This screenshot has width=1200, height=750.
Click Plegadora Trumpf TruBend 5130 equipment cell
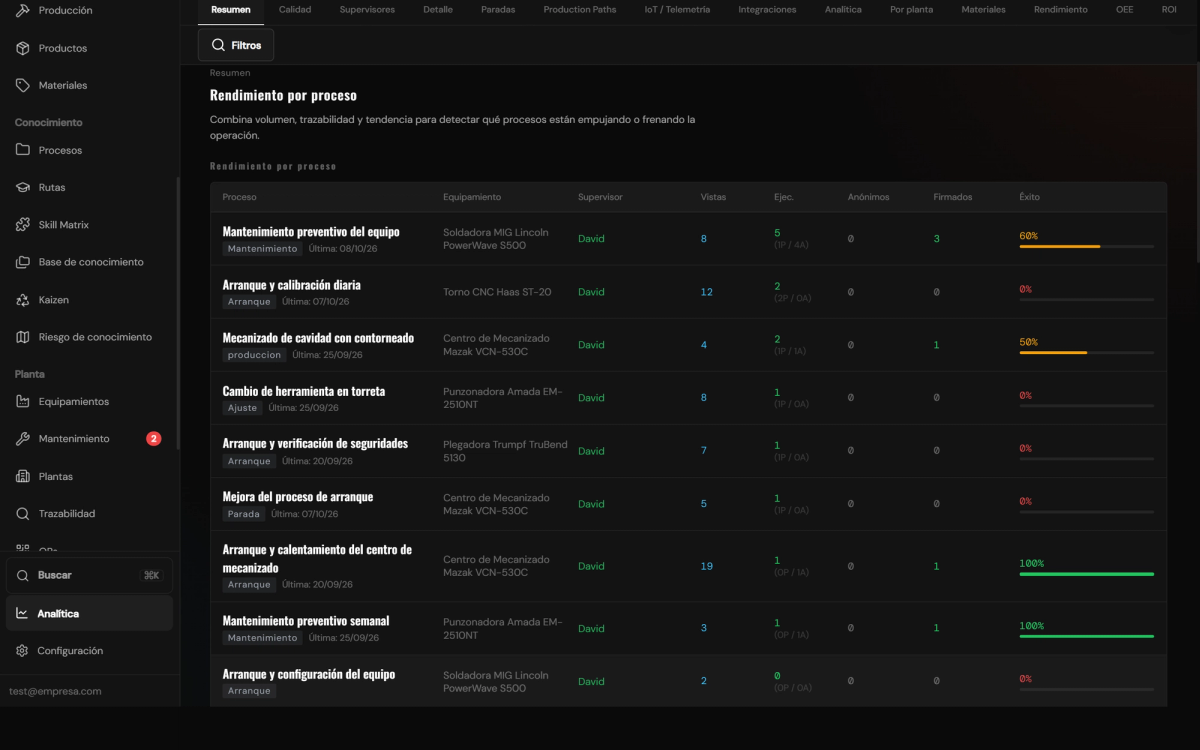[505, 451]
